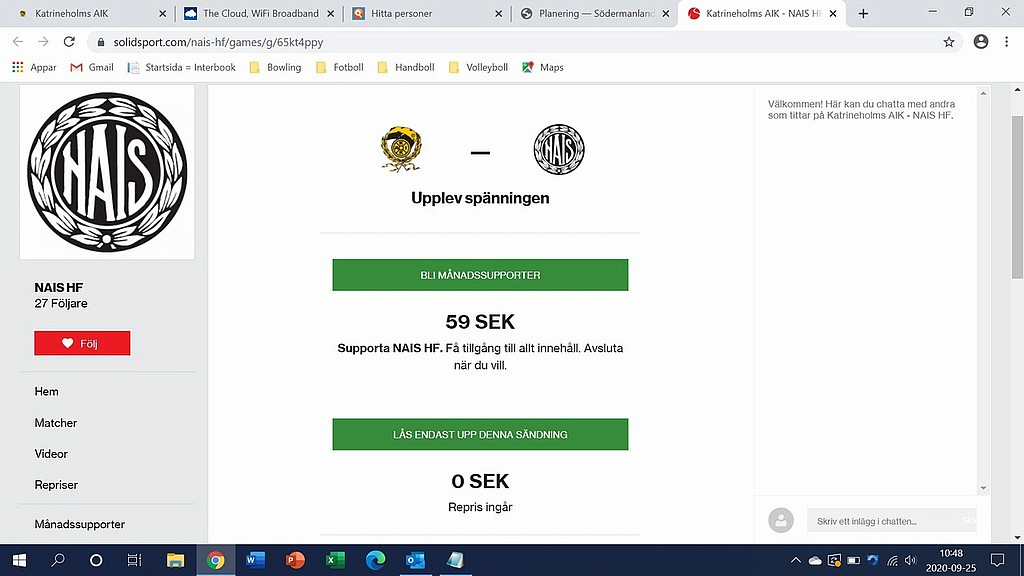Screen dimensions: 1024x576
Task: Expand the Handboll bookmarks folder
Action: (406, 67)
